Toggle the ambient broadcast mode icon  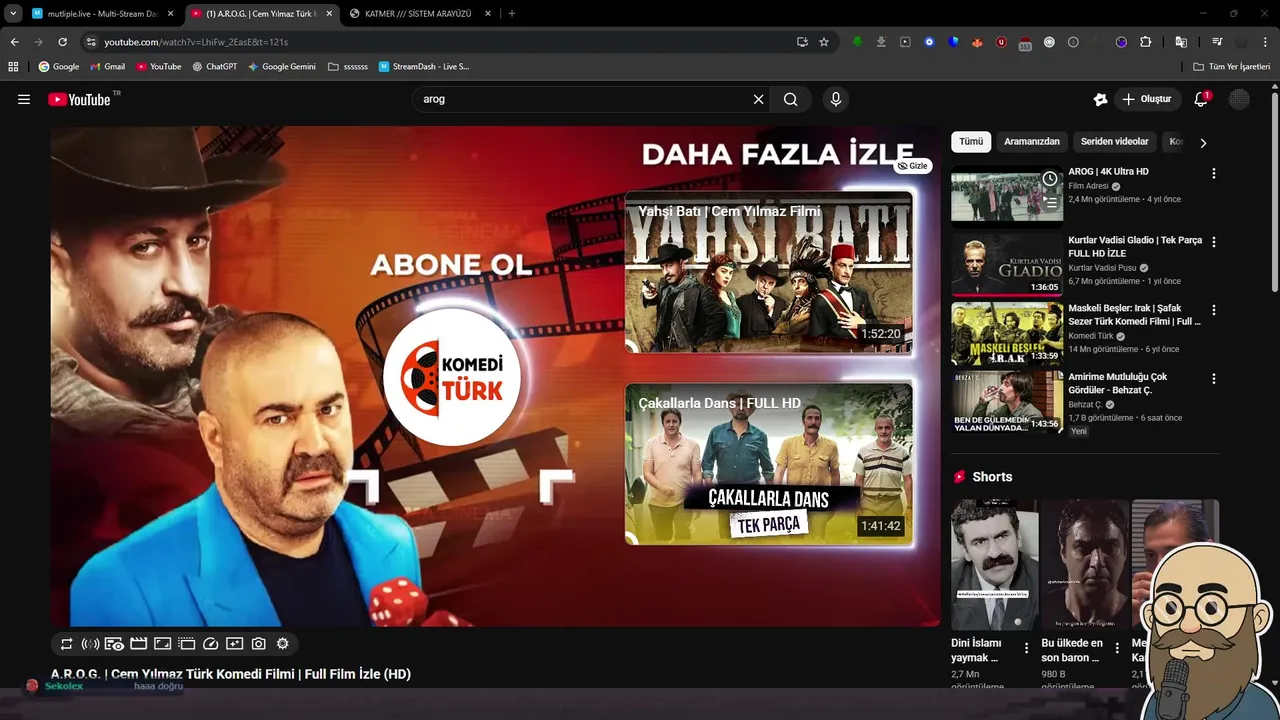[91, 643]
